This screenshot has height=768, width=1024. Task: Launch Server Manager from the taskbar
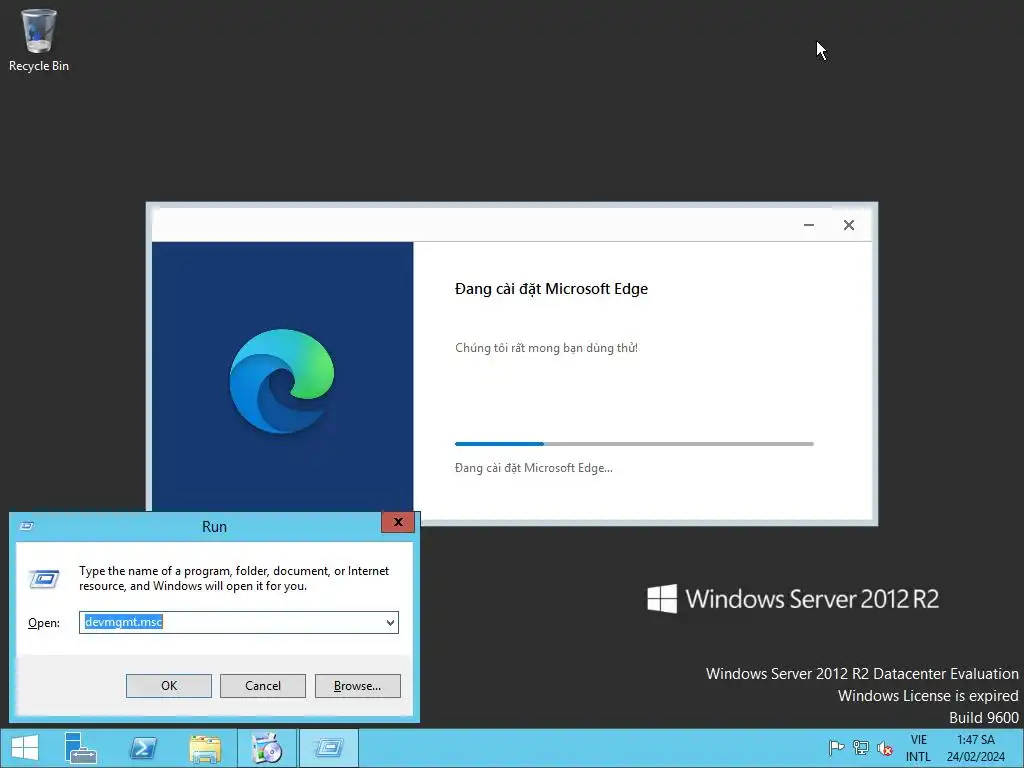coord(80,748)
